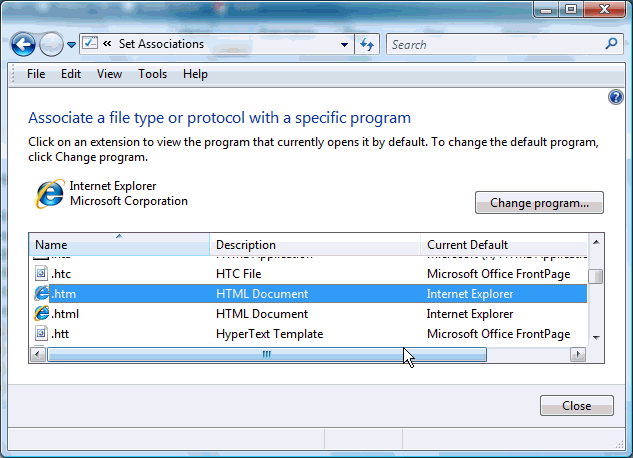Click the Change program button

(539, 203)
